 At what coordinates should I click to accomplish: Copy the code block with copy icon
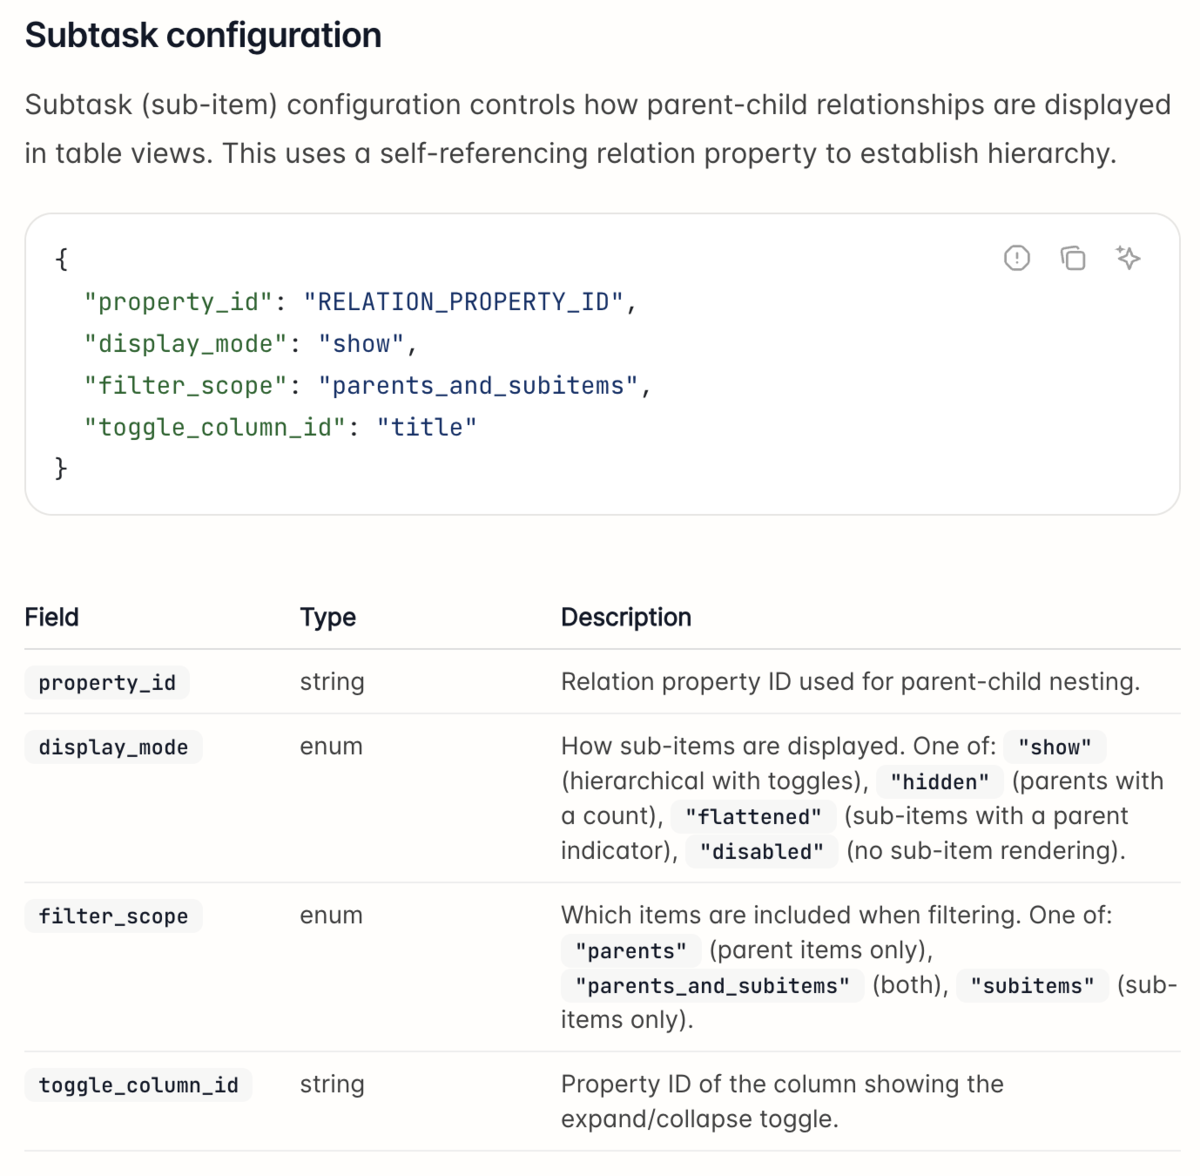click(1072, 258)
